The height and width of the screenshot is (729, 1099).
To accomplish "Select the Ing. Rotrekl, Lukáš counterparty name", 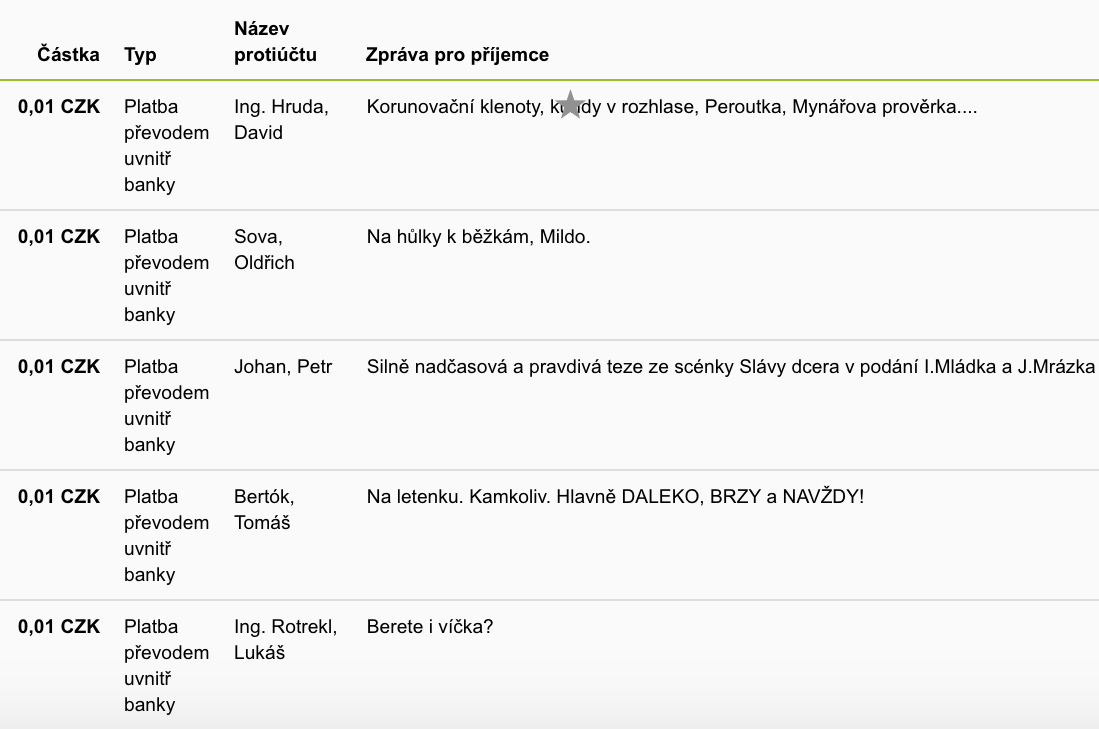I will 285,639.
